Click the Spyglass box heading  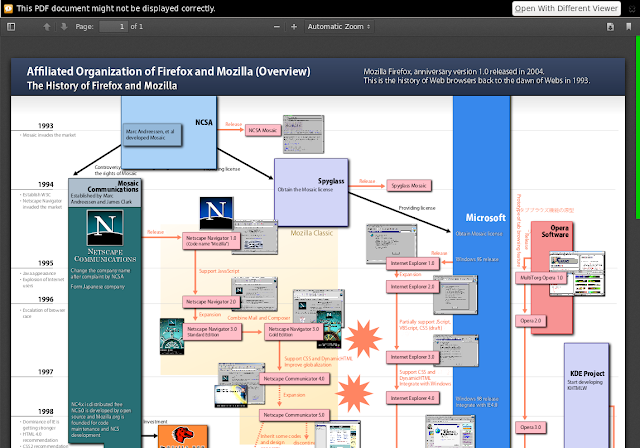pos(331,181)
